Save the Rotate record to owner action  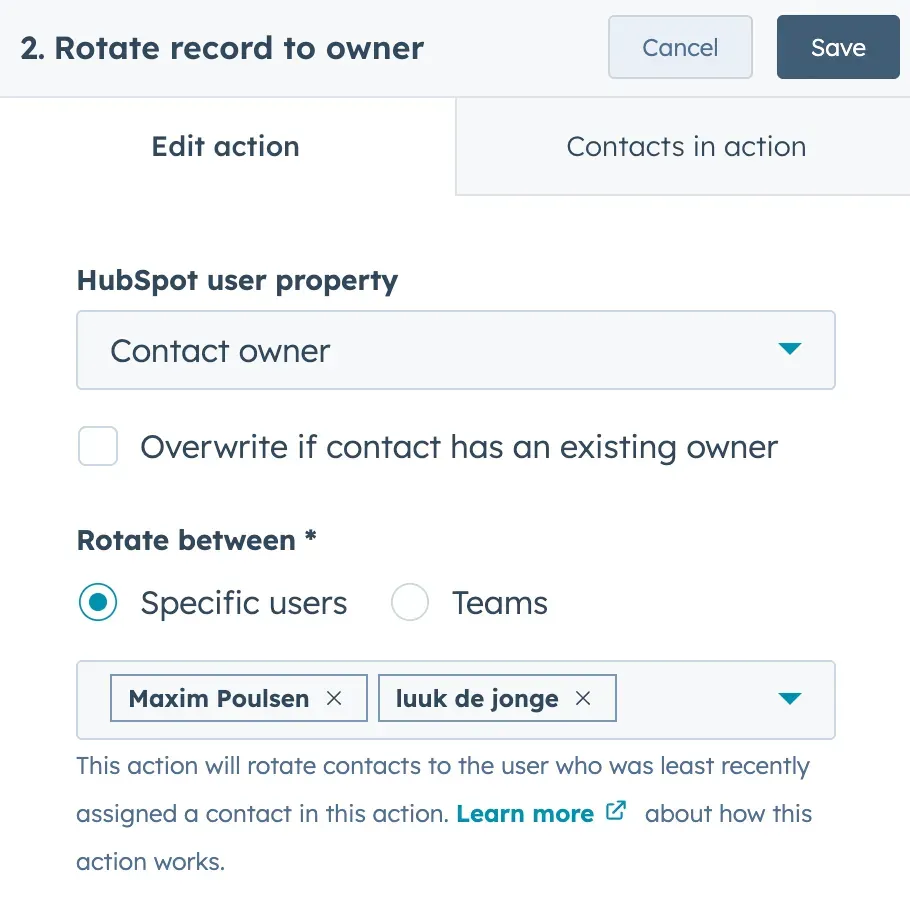tap(838, 47)
